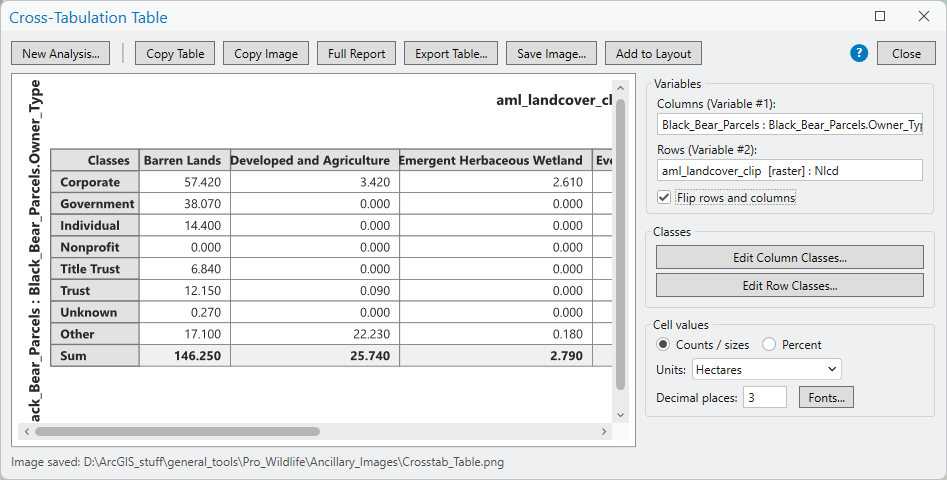Image resolution: width=947 pixels, height=480 pixels.
Task: Select the Corporate row label
Action: pyautogui.click(x=95, y=182)
